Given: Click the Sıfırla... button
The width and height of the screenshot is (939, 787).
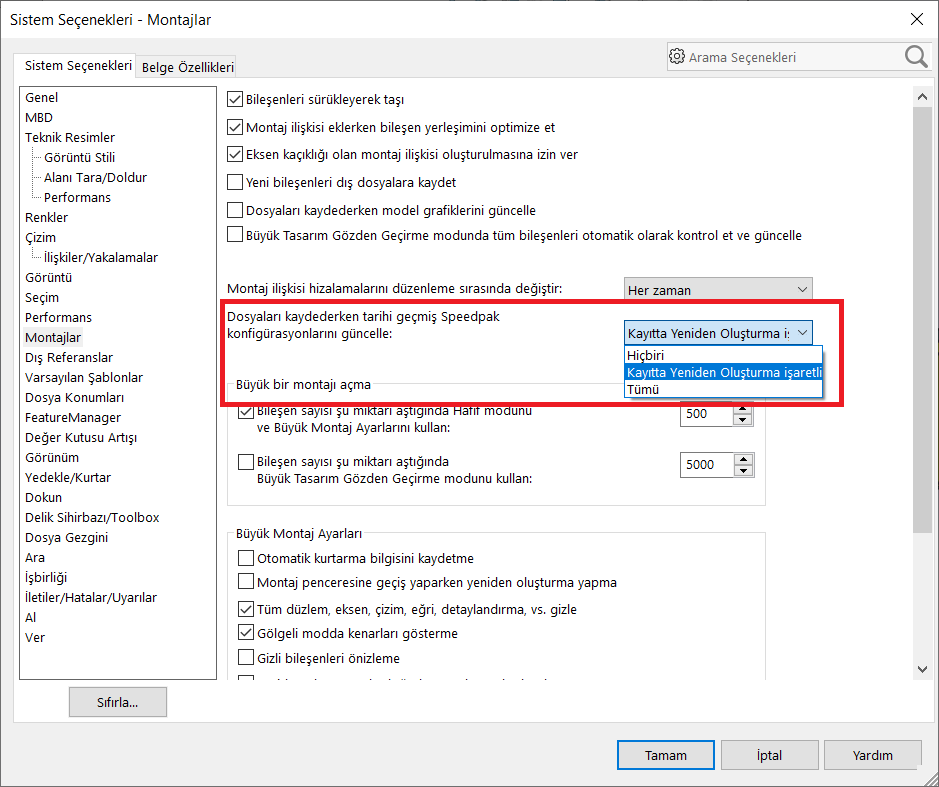Looking at the screenshot, I should pyautogui.click(x=117, y=702).
